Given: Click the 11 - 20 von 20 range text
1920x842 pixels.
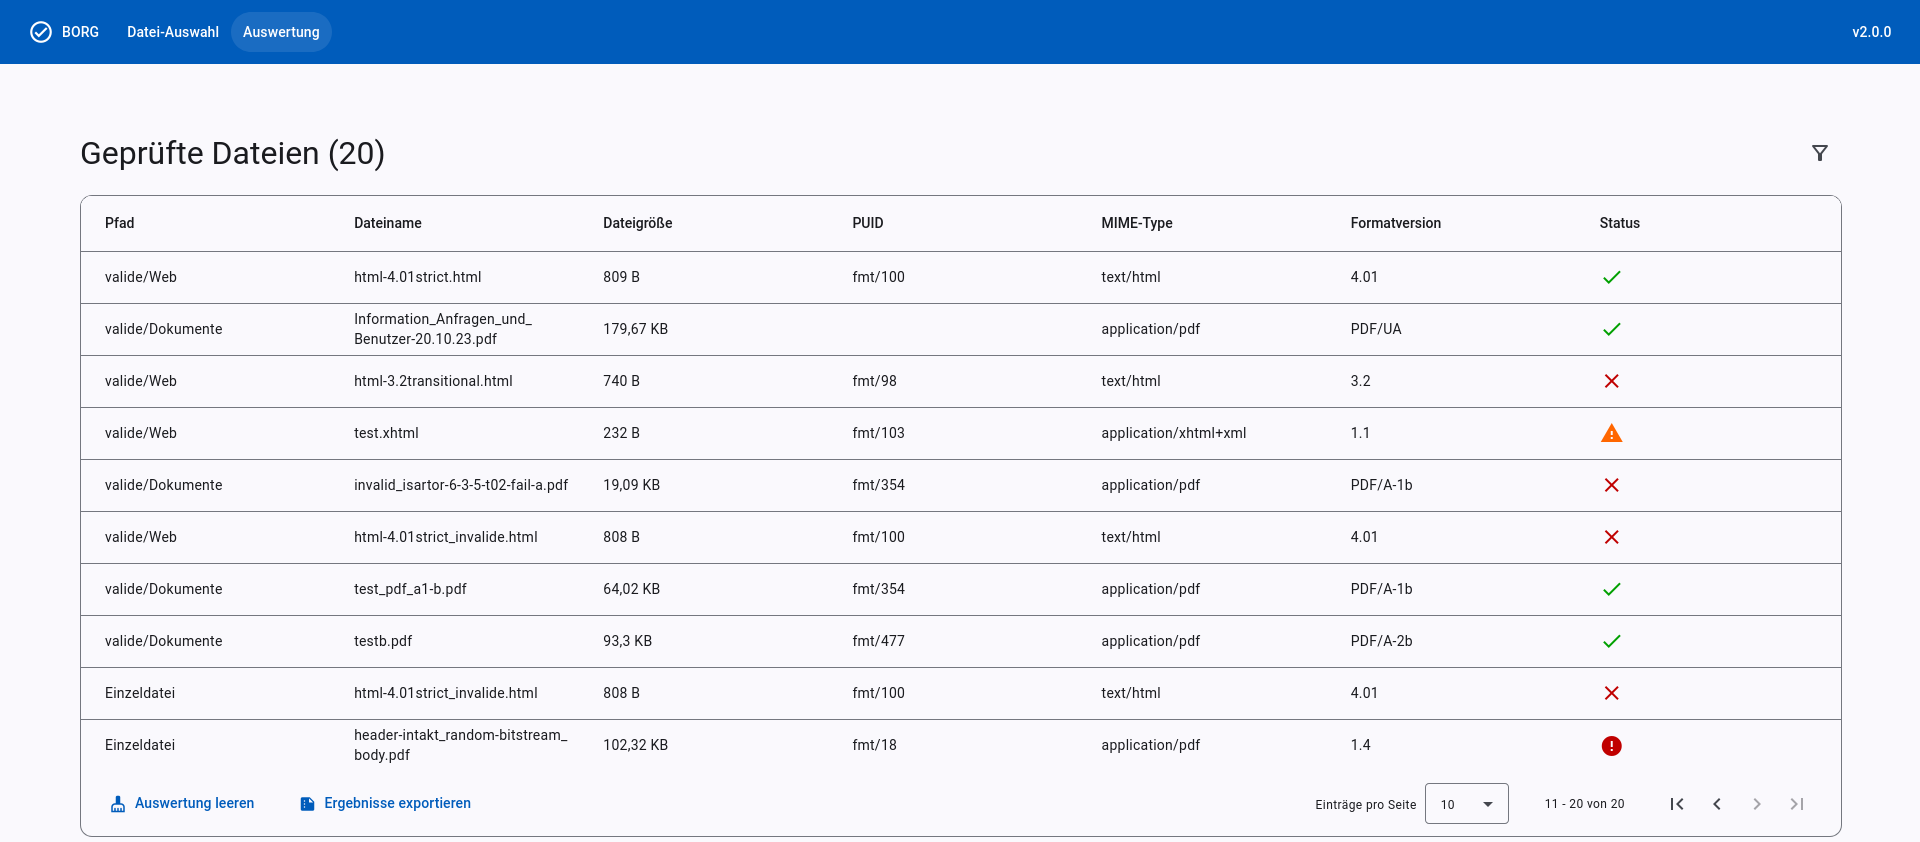Looking at the screenshot, I should tap(1584, 804).
